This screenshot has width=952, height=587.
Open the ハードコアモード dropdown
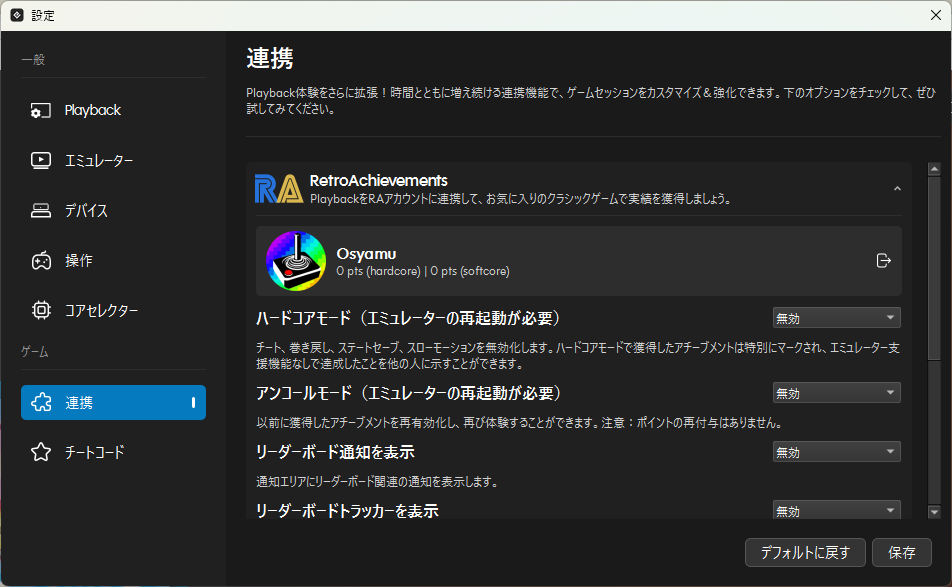[836, 318]
